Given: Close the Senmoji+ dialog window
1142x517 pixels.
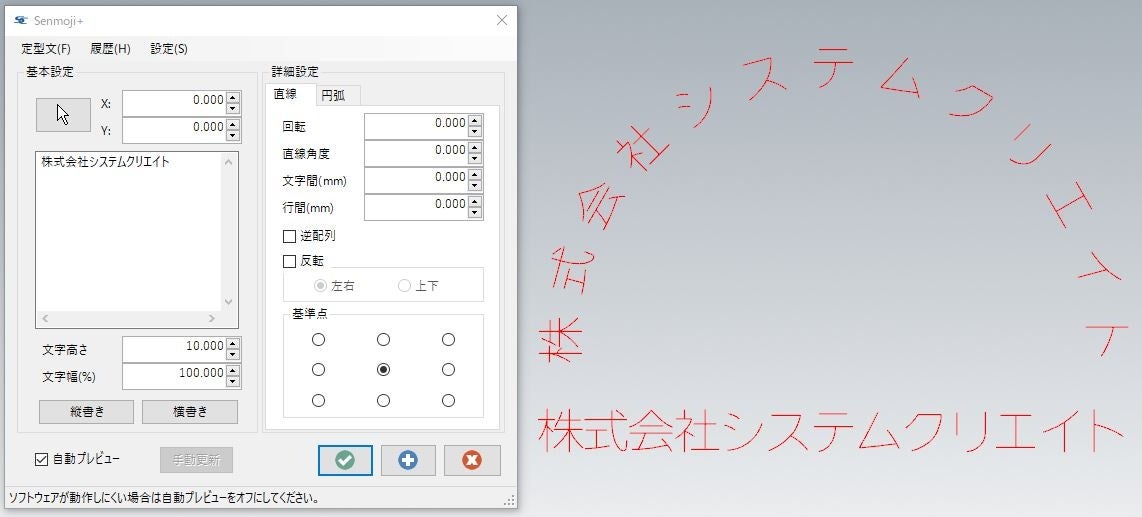Looking at the screenshot, I should coord(502,20).
